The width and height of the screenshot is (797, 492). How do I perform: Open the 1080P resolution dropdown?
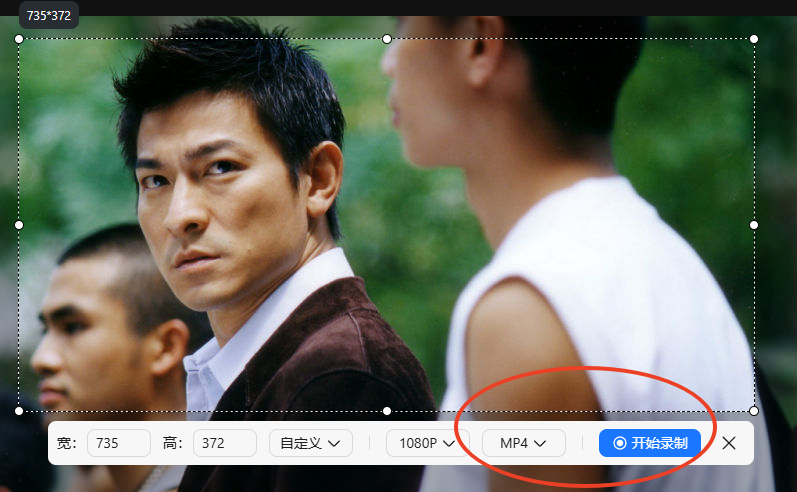[x=427, y=443]
